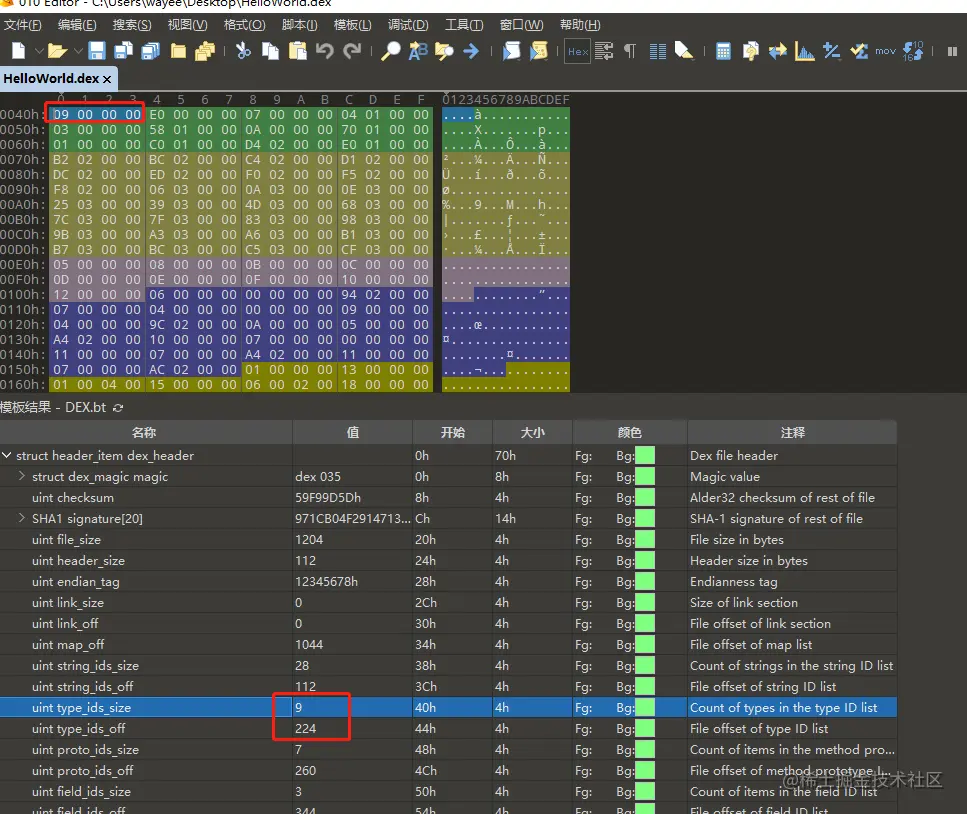Open the Histogram tool
The width and height of the screenshot is (967, 814).
click(x=804, y=51)
